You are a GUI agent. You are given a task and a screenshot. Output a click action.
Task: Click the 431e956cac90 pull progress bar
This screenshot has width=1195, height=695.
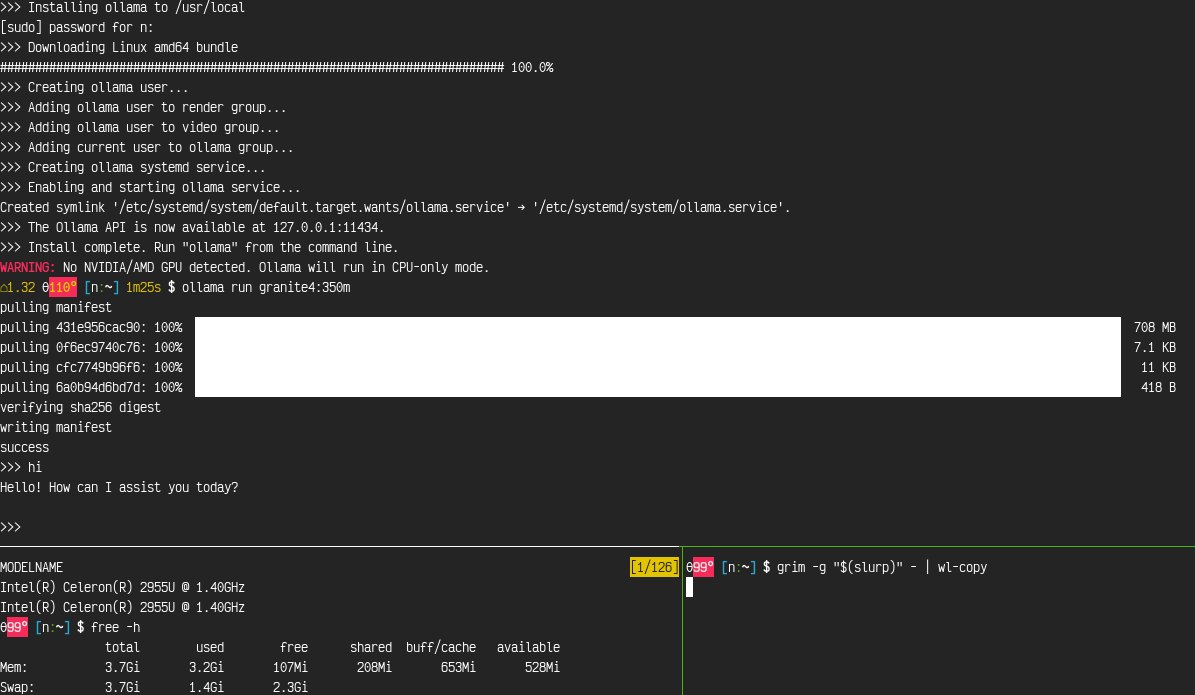tap(657, 328)
